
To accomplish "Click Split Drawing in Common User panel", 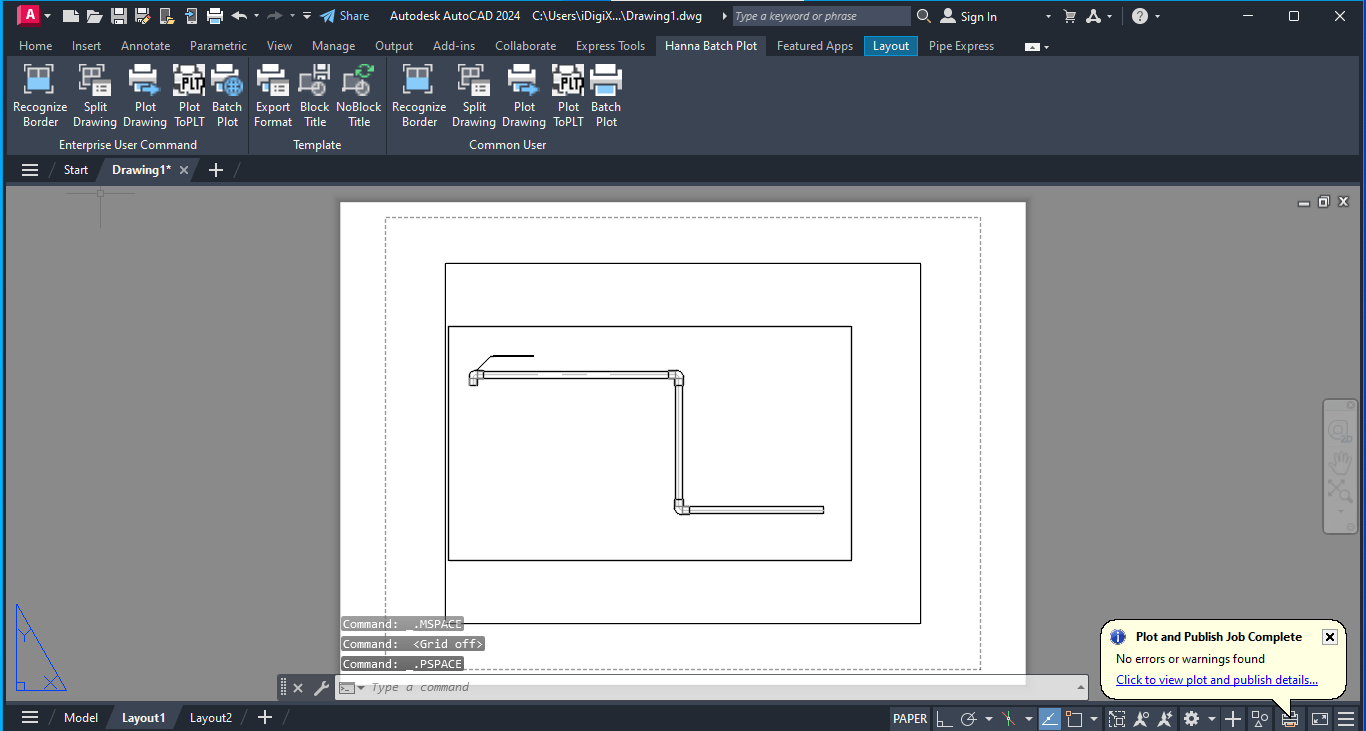I will (474, 96).
